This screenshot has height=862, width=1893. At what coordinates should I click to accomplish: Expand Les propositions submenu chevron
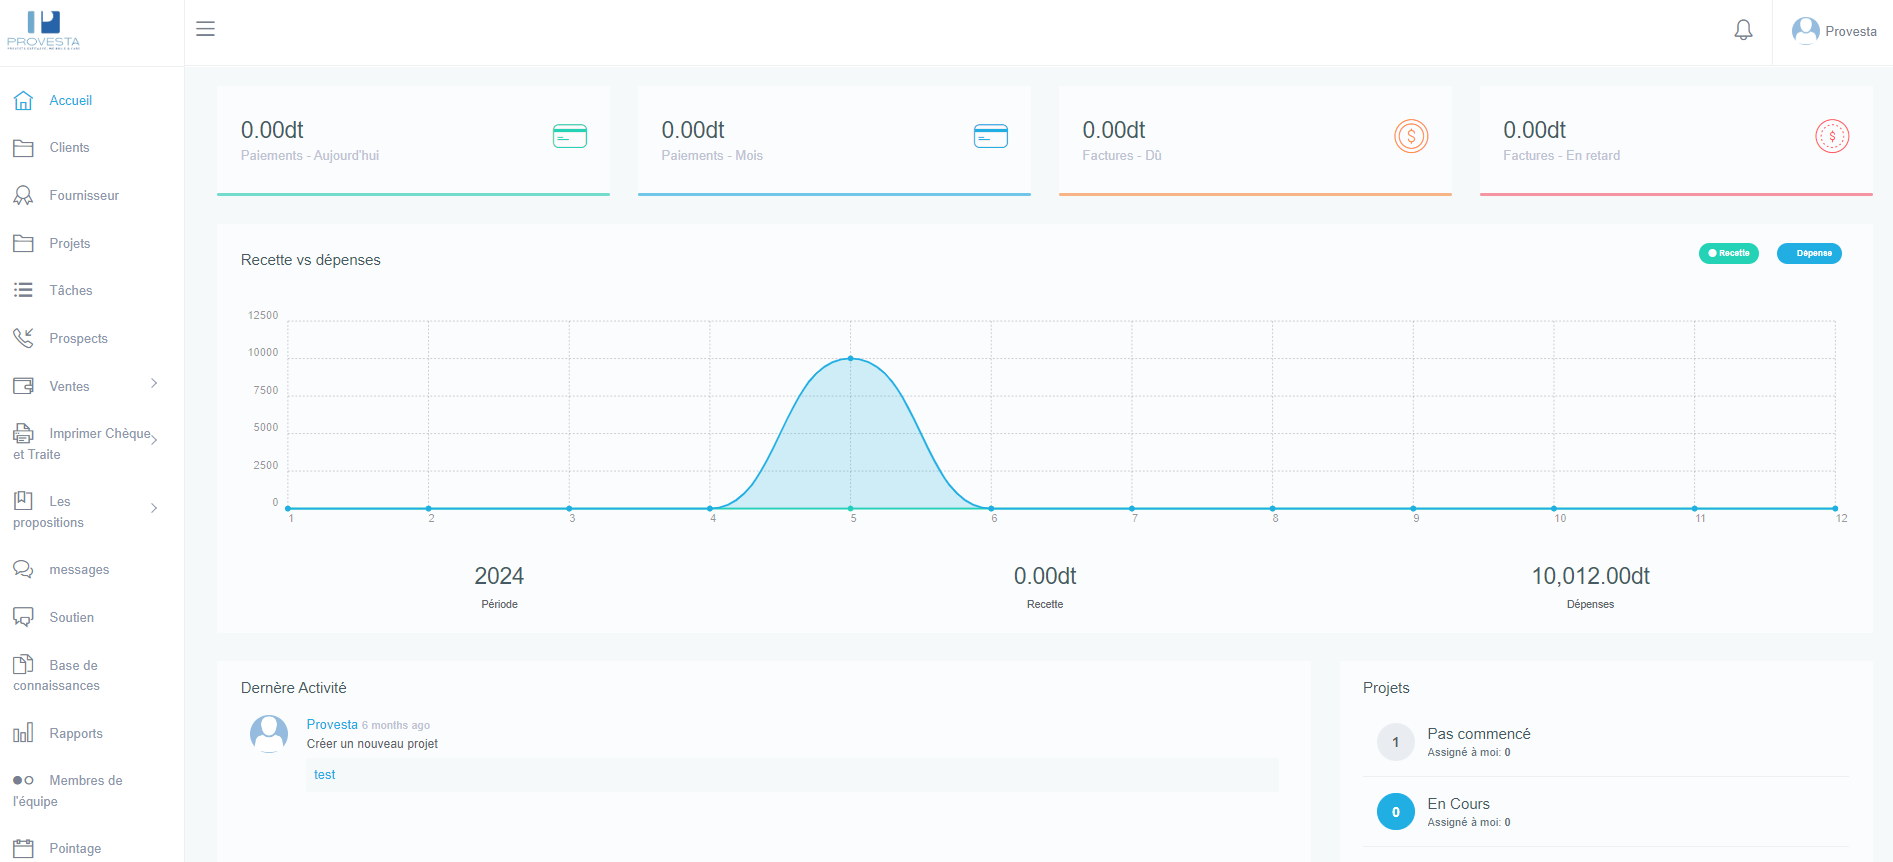(x=154, y=508)
